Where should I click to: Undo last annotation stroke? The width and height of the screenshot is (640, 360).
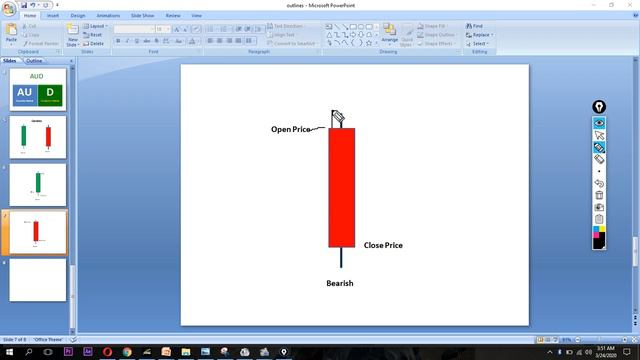click(x=599, y=183)
